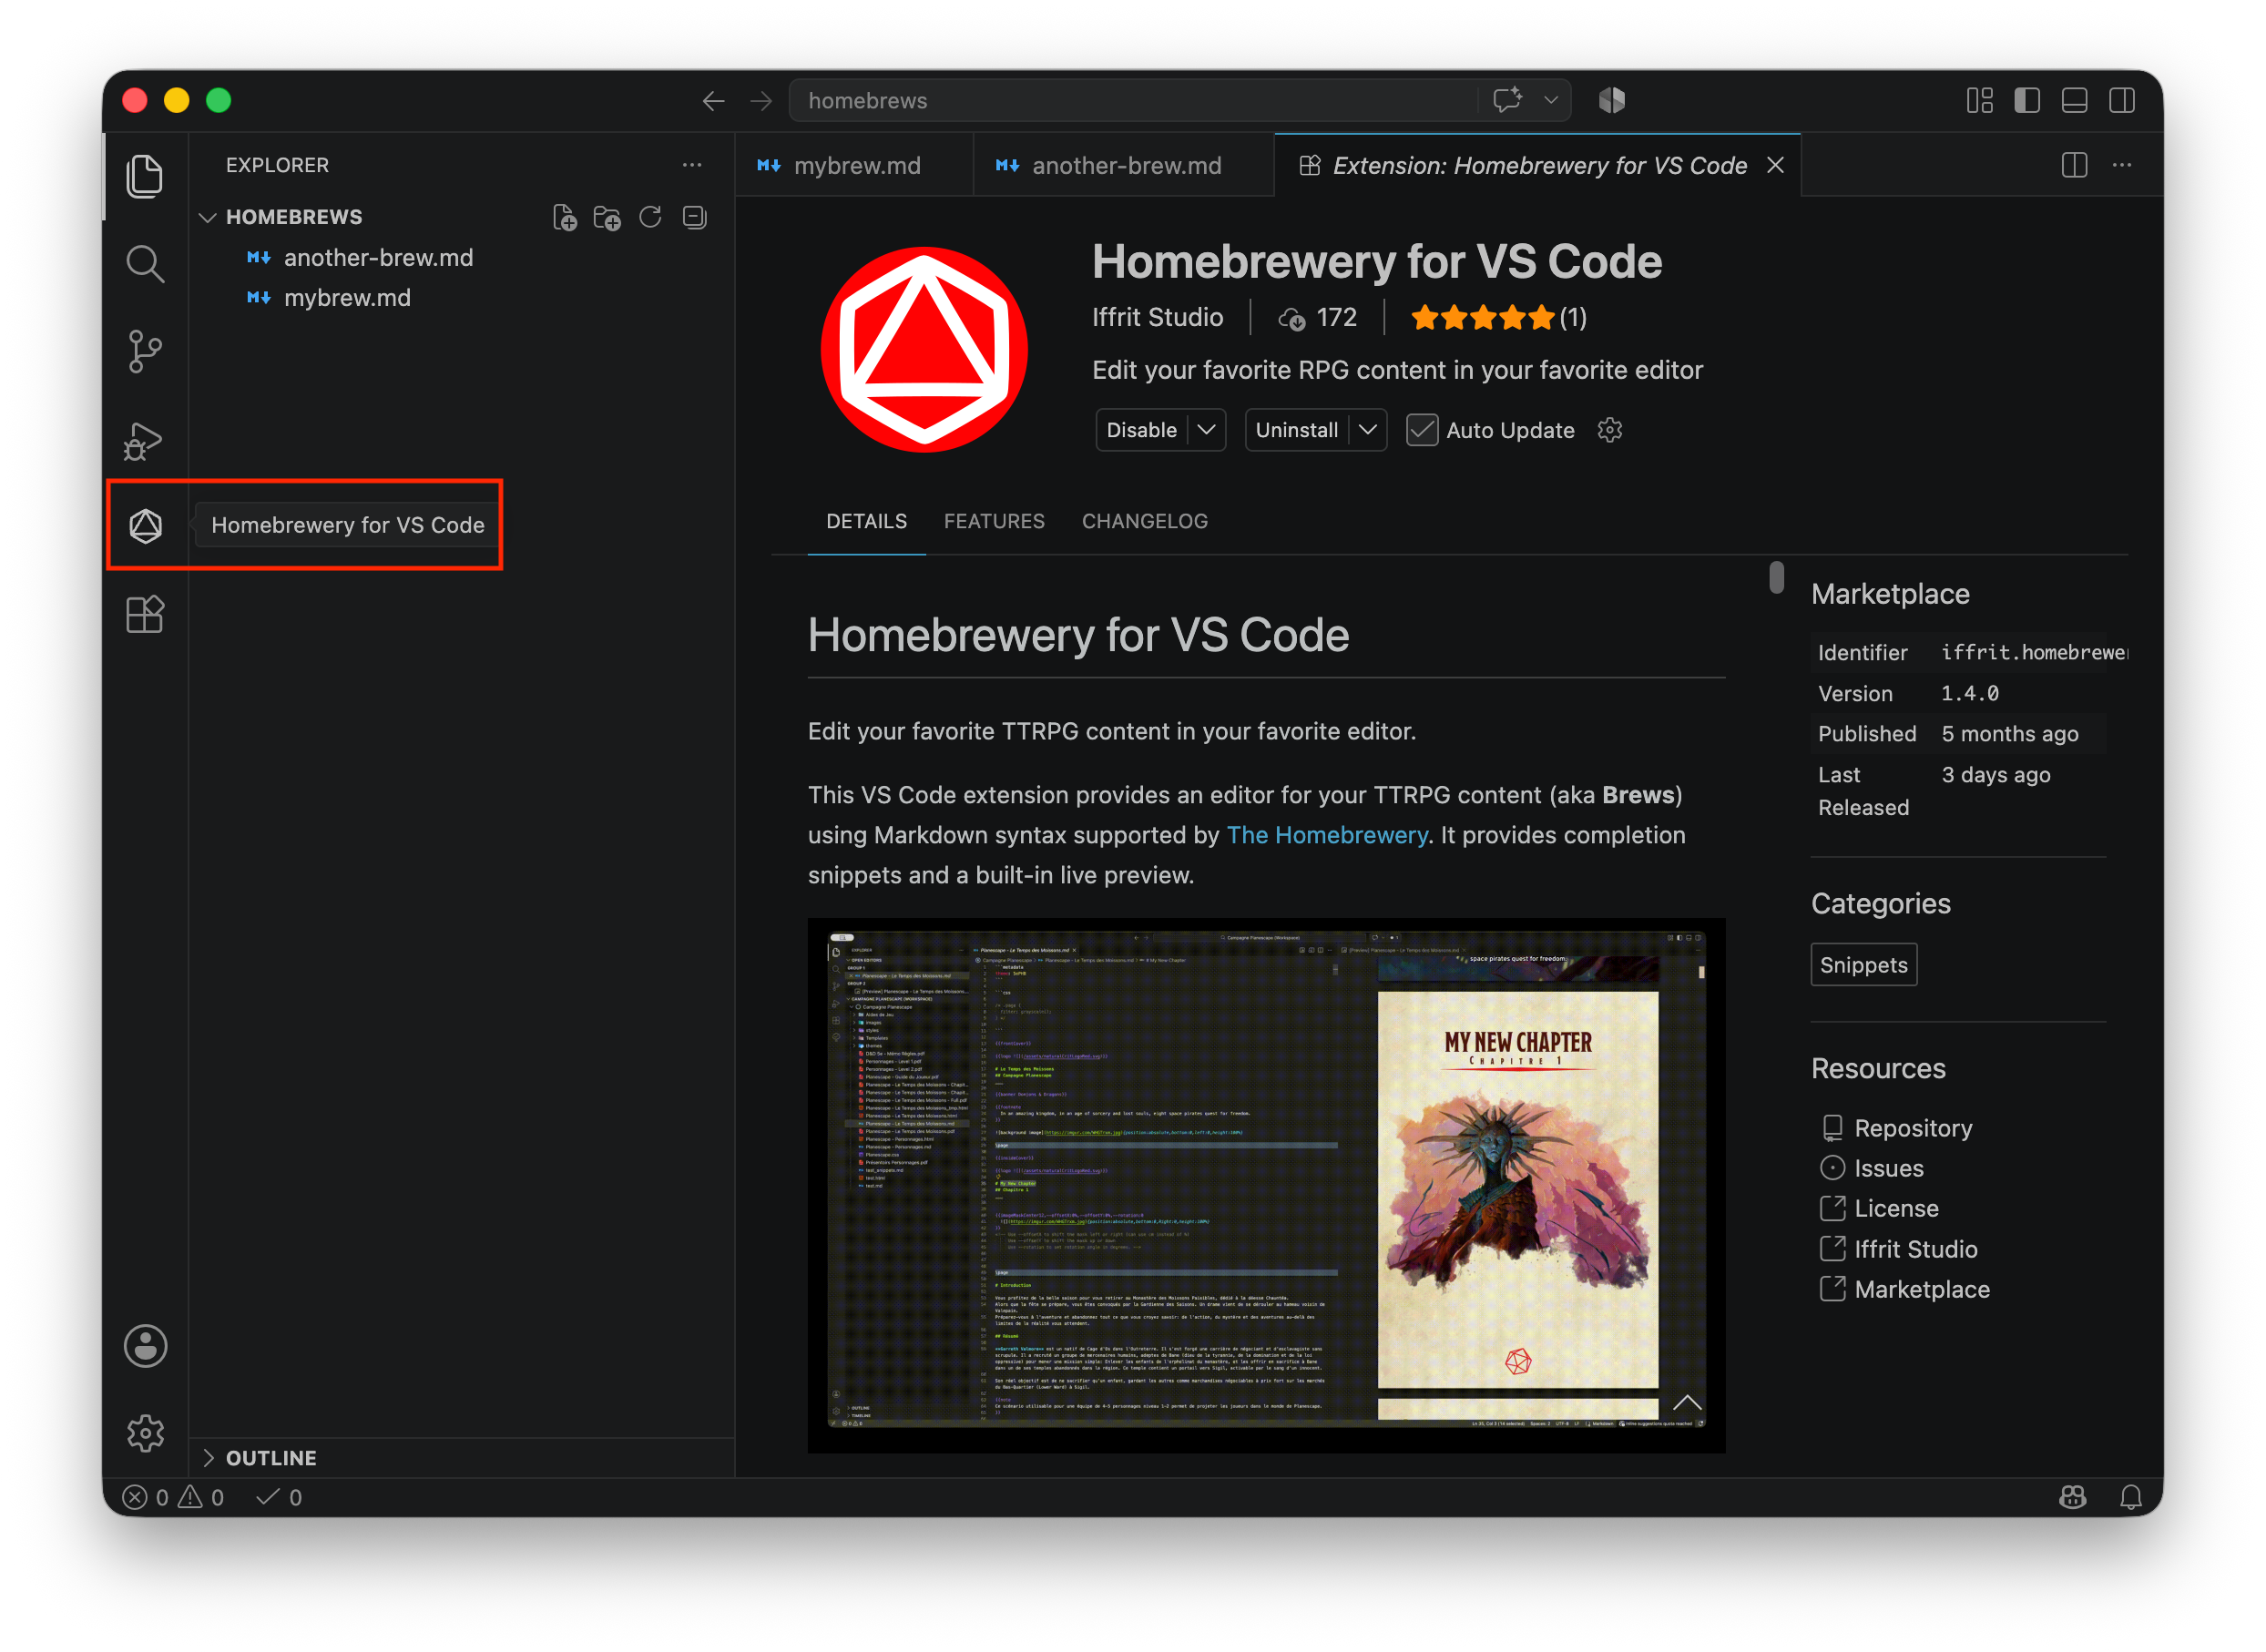
Task: Open the notifications bell in status bar
Action: click(2131, 1496)
